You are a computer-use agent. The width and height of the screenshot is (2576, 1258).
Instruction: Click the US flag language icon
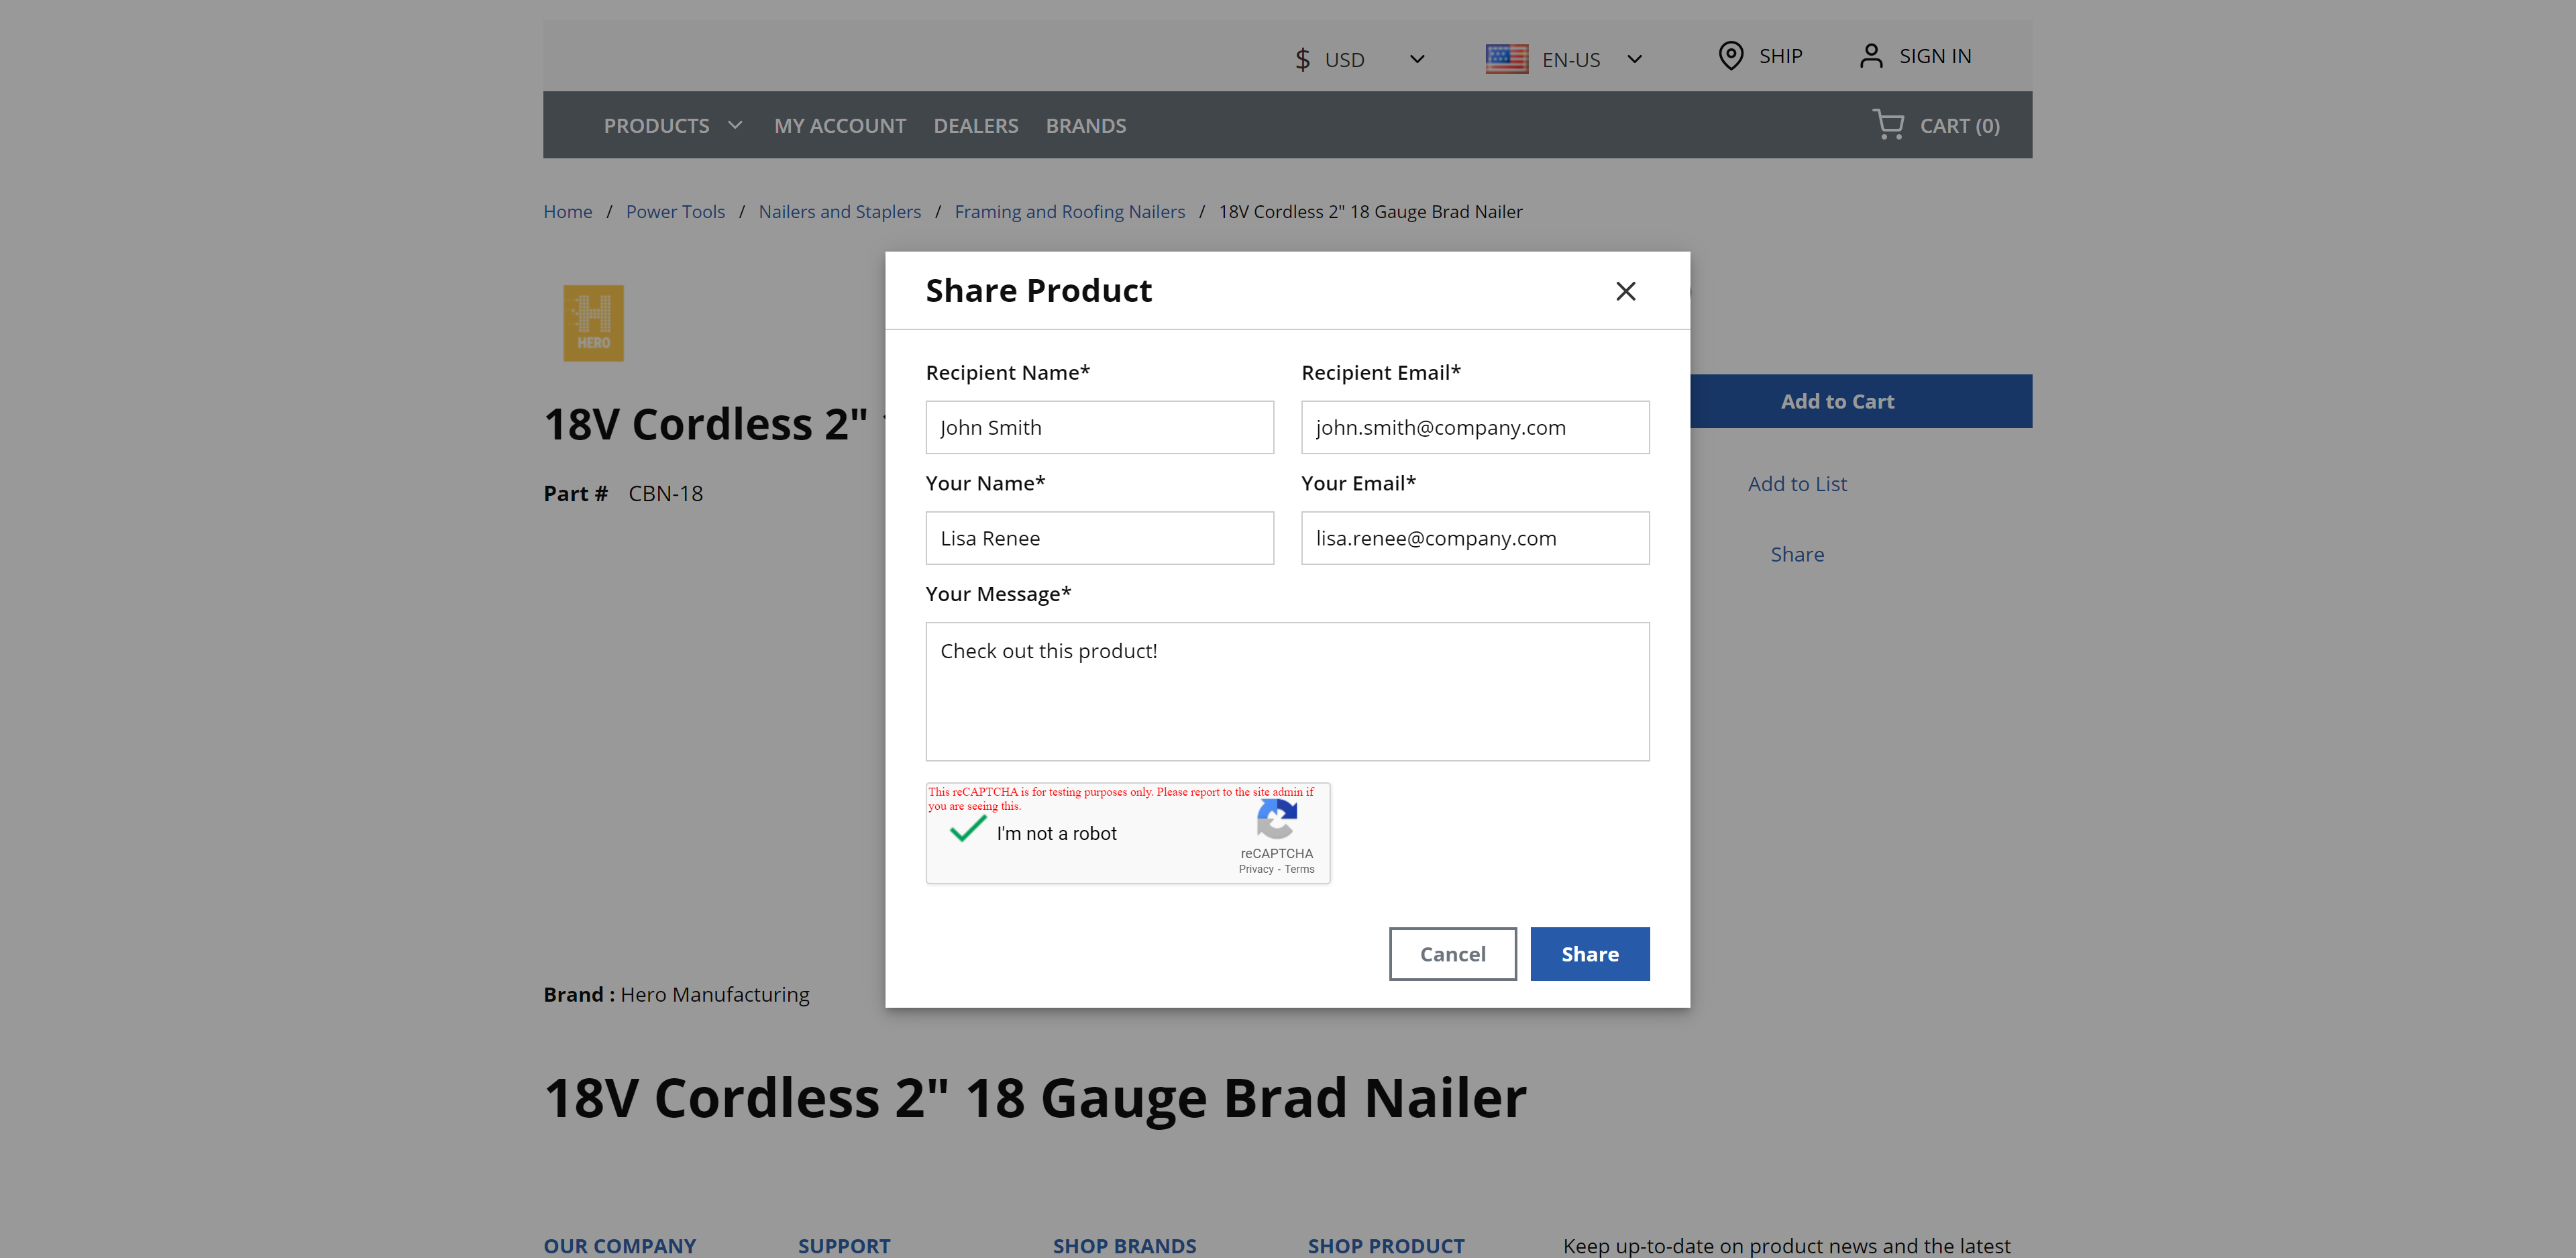tap(1506, 59)
